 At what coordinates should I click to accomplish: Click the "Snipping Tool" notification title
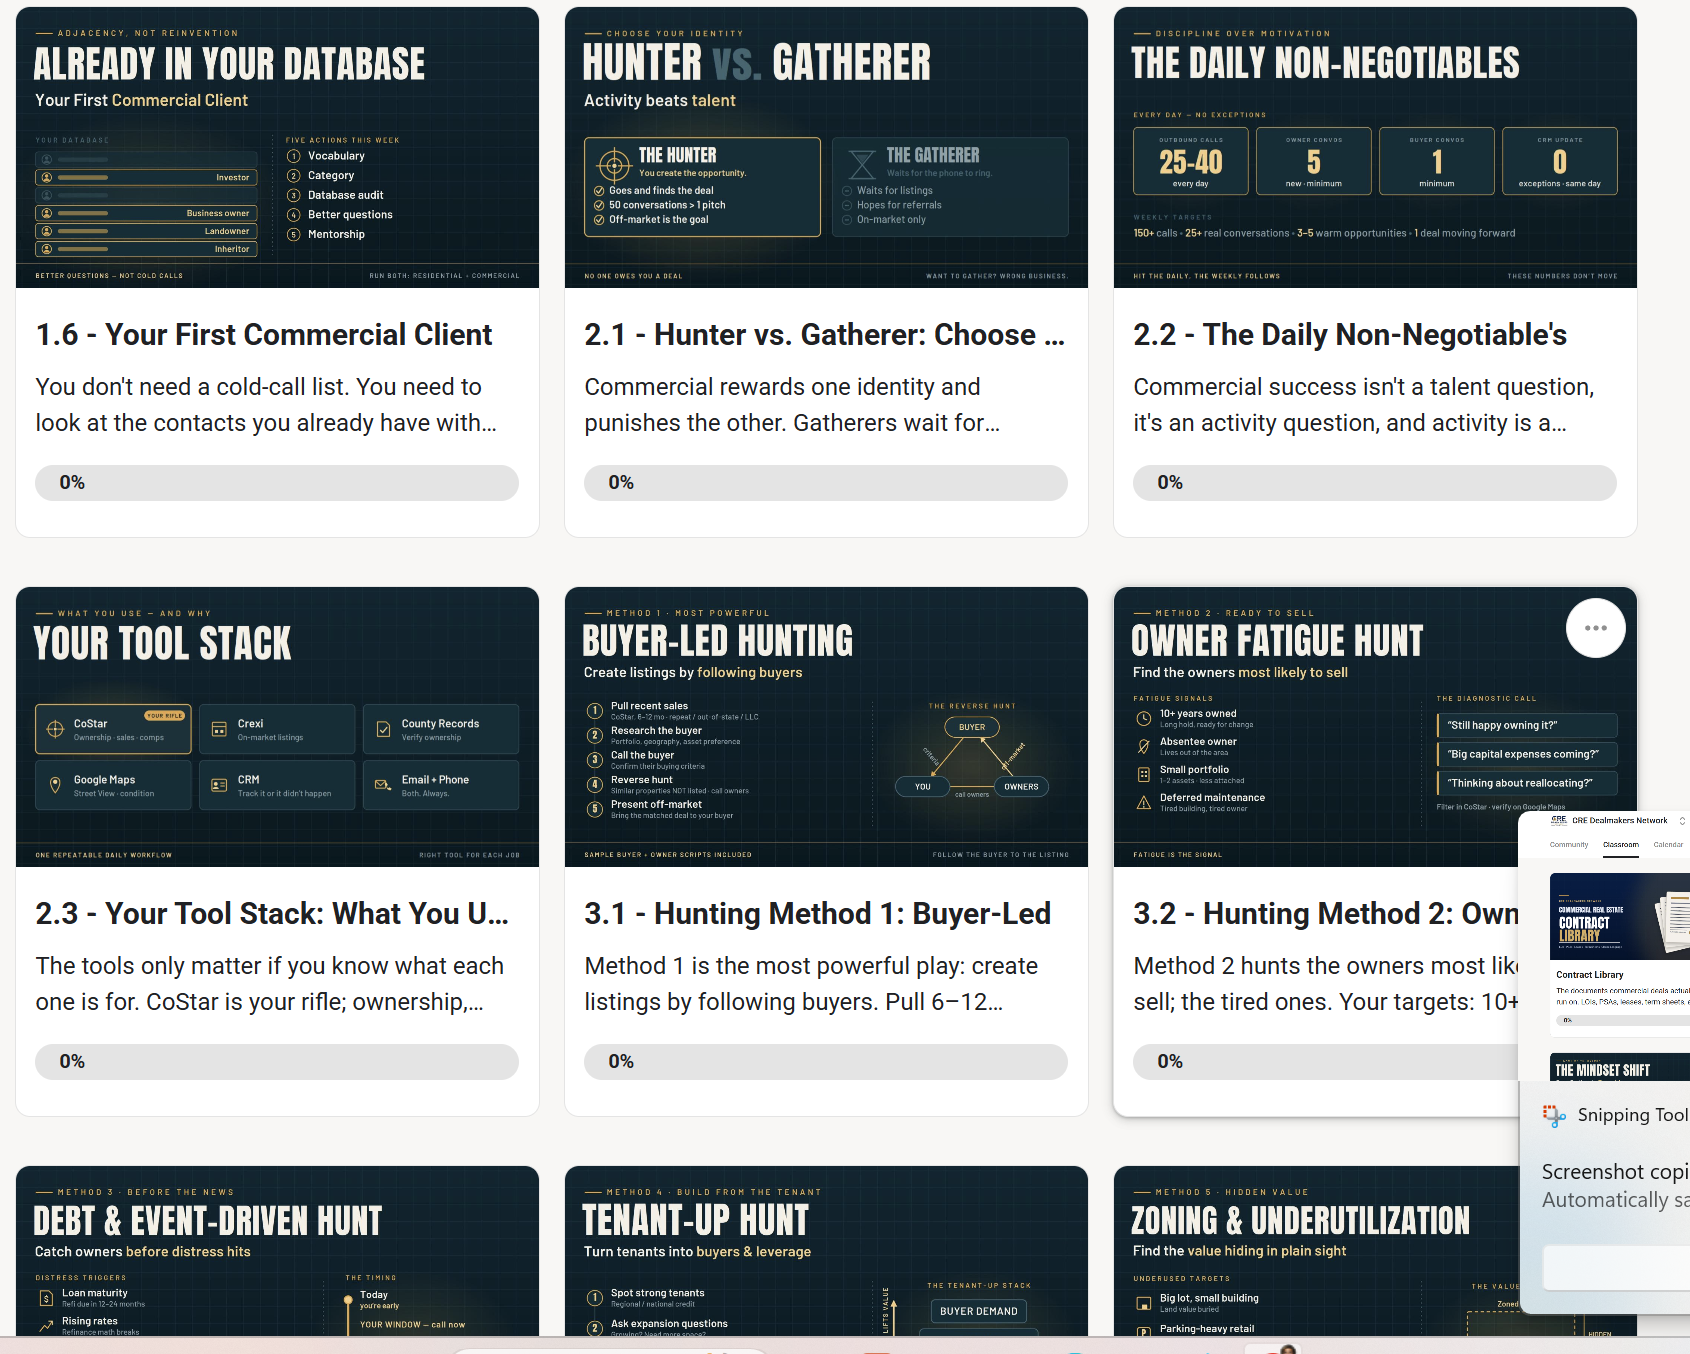(1633, 1115)
